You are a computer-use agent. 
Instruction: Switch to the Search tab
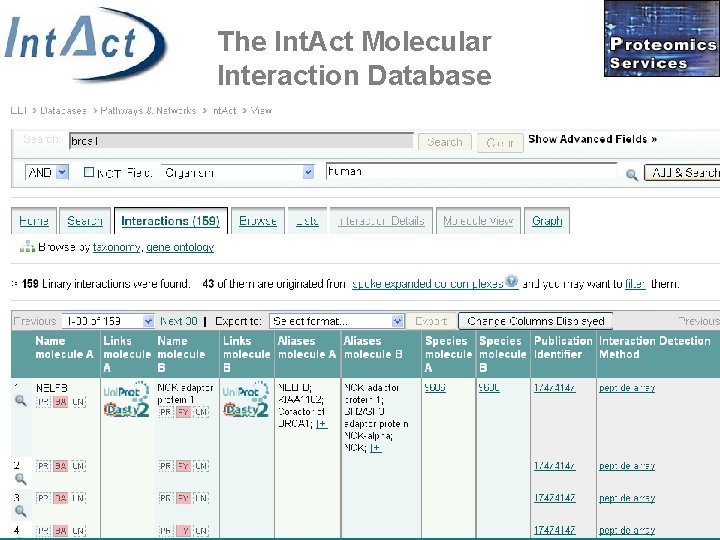click(x=85, y=221)
